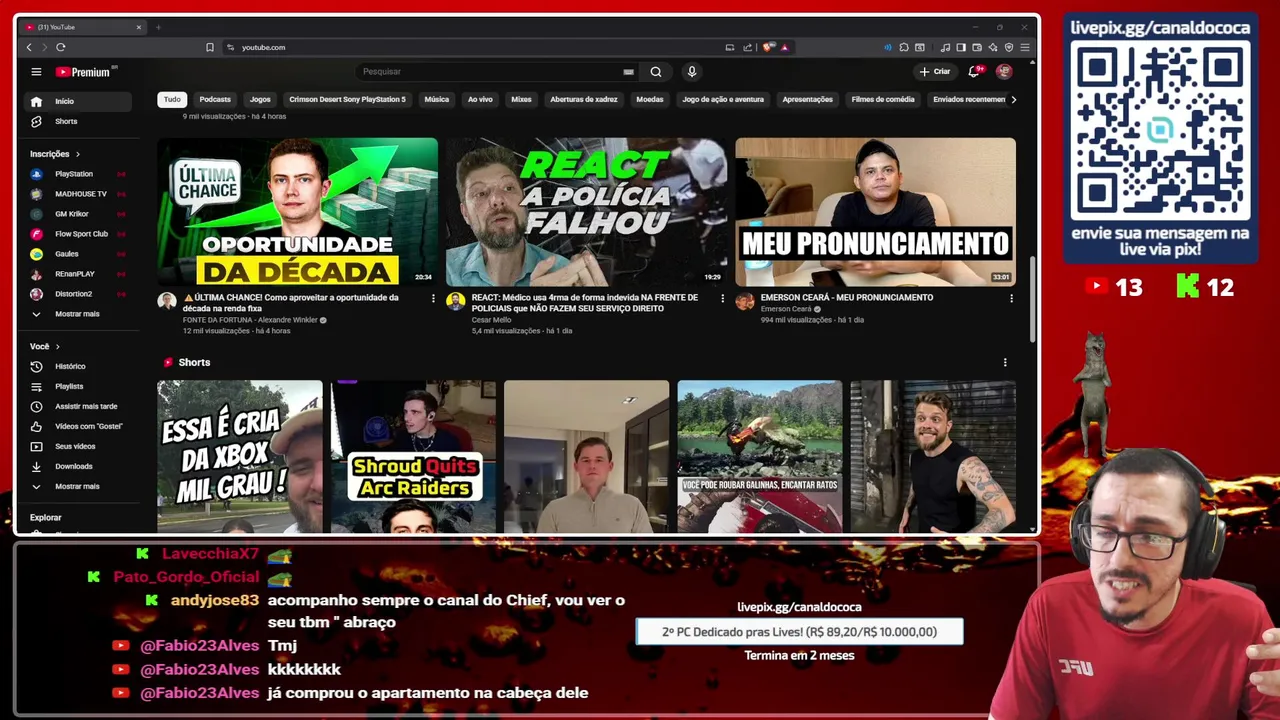Click the VPN shield icon in toolbar
The image size is (1280, 720).
(x=1009, y=47)
